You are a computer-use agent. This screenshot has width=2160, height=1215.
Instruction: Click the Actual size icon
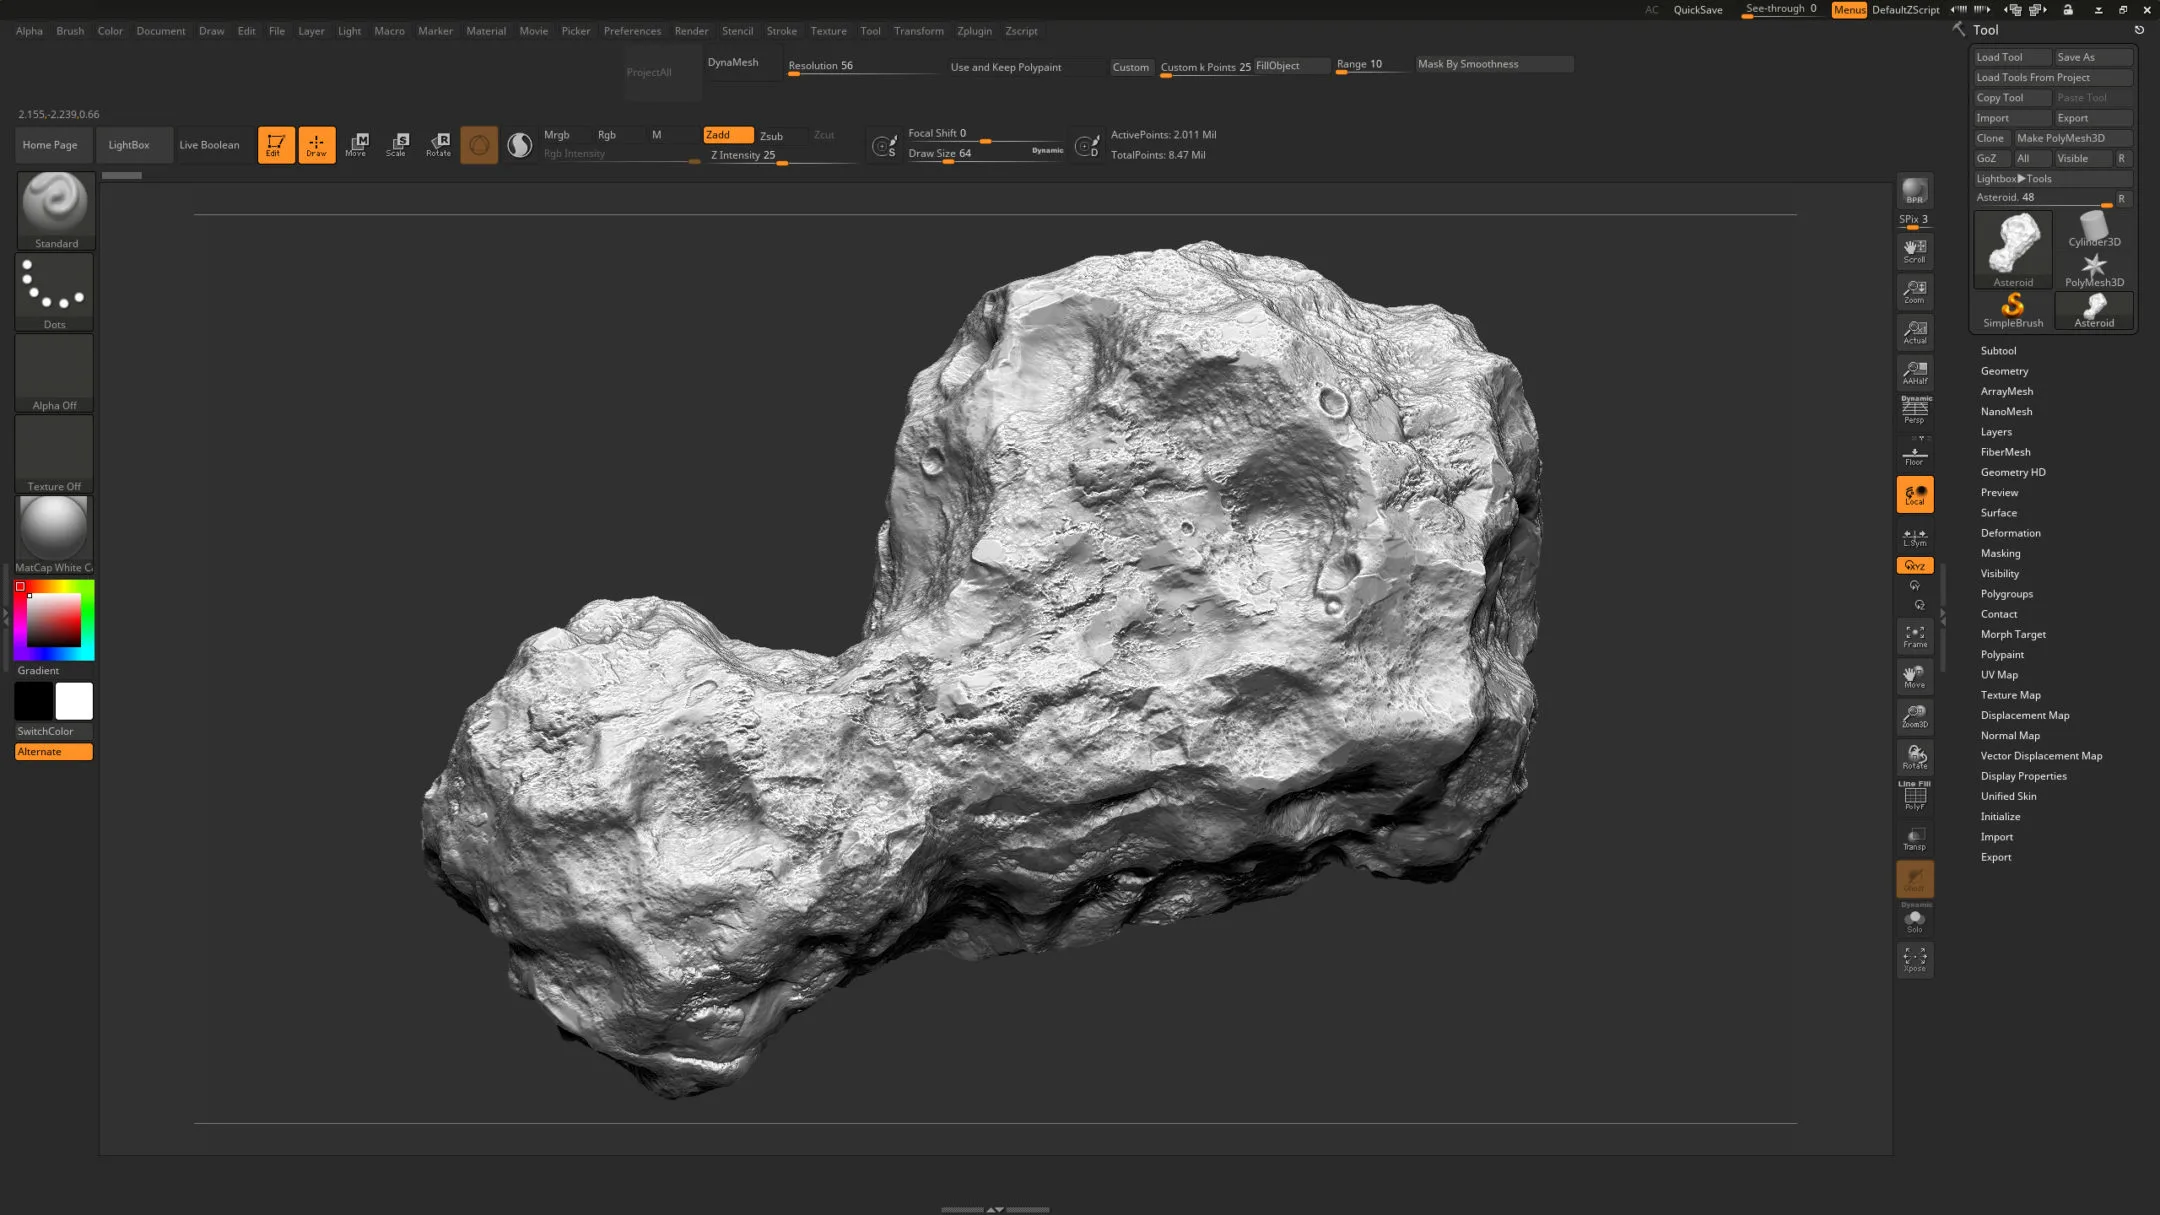tap(1914, 332)
